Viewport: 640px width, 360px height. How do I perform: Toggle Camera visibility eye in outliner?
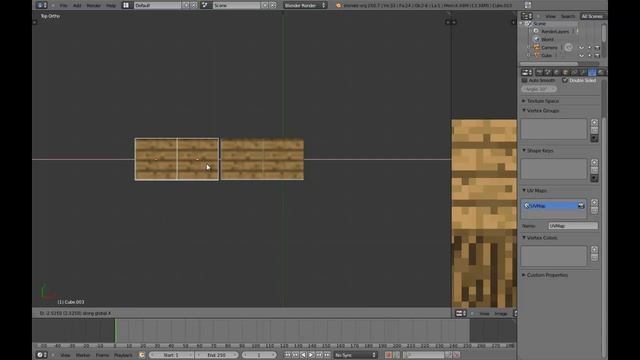(x=581, y=48)
